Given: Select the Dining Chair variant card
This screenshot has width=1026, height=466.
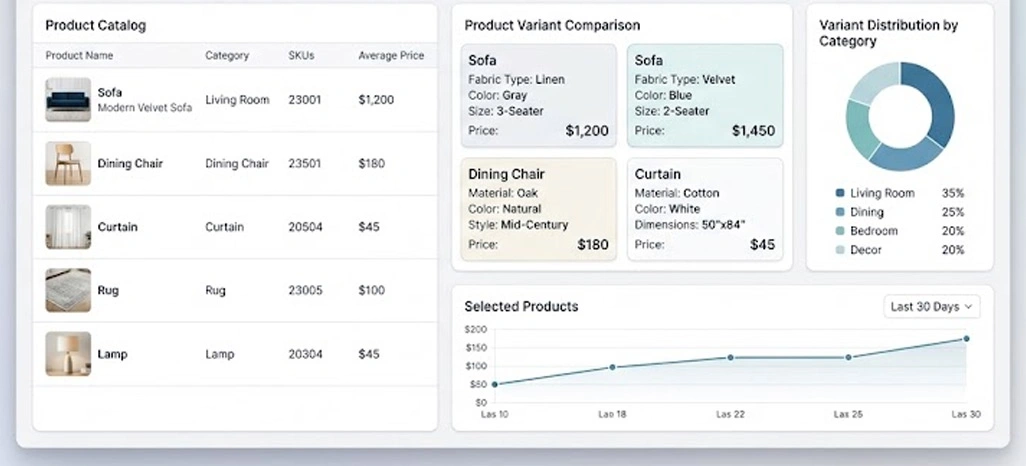Looking at the screenshot, I should coord(539,209).
